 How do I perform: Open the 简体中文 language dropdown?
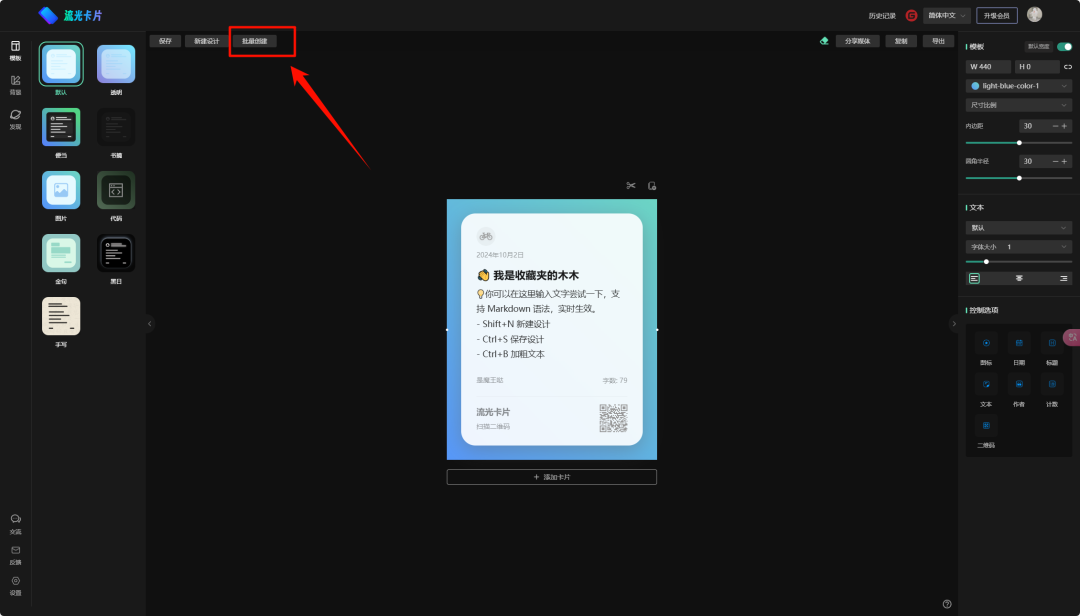[x=947, y=15]
